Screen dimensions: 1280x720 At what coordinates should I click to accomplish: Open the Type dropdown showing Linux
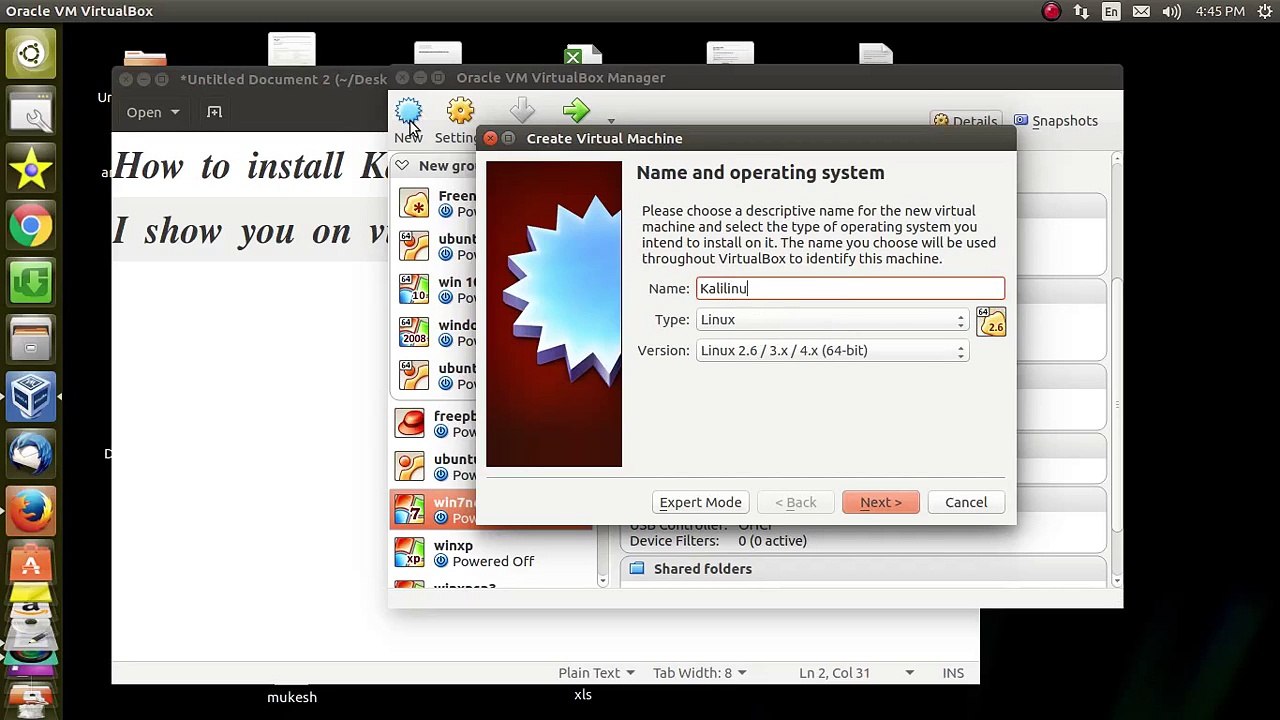pyautogui.click(x=832, y=320)
